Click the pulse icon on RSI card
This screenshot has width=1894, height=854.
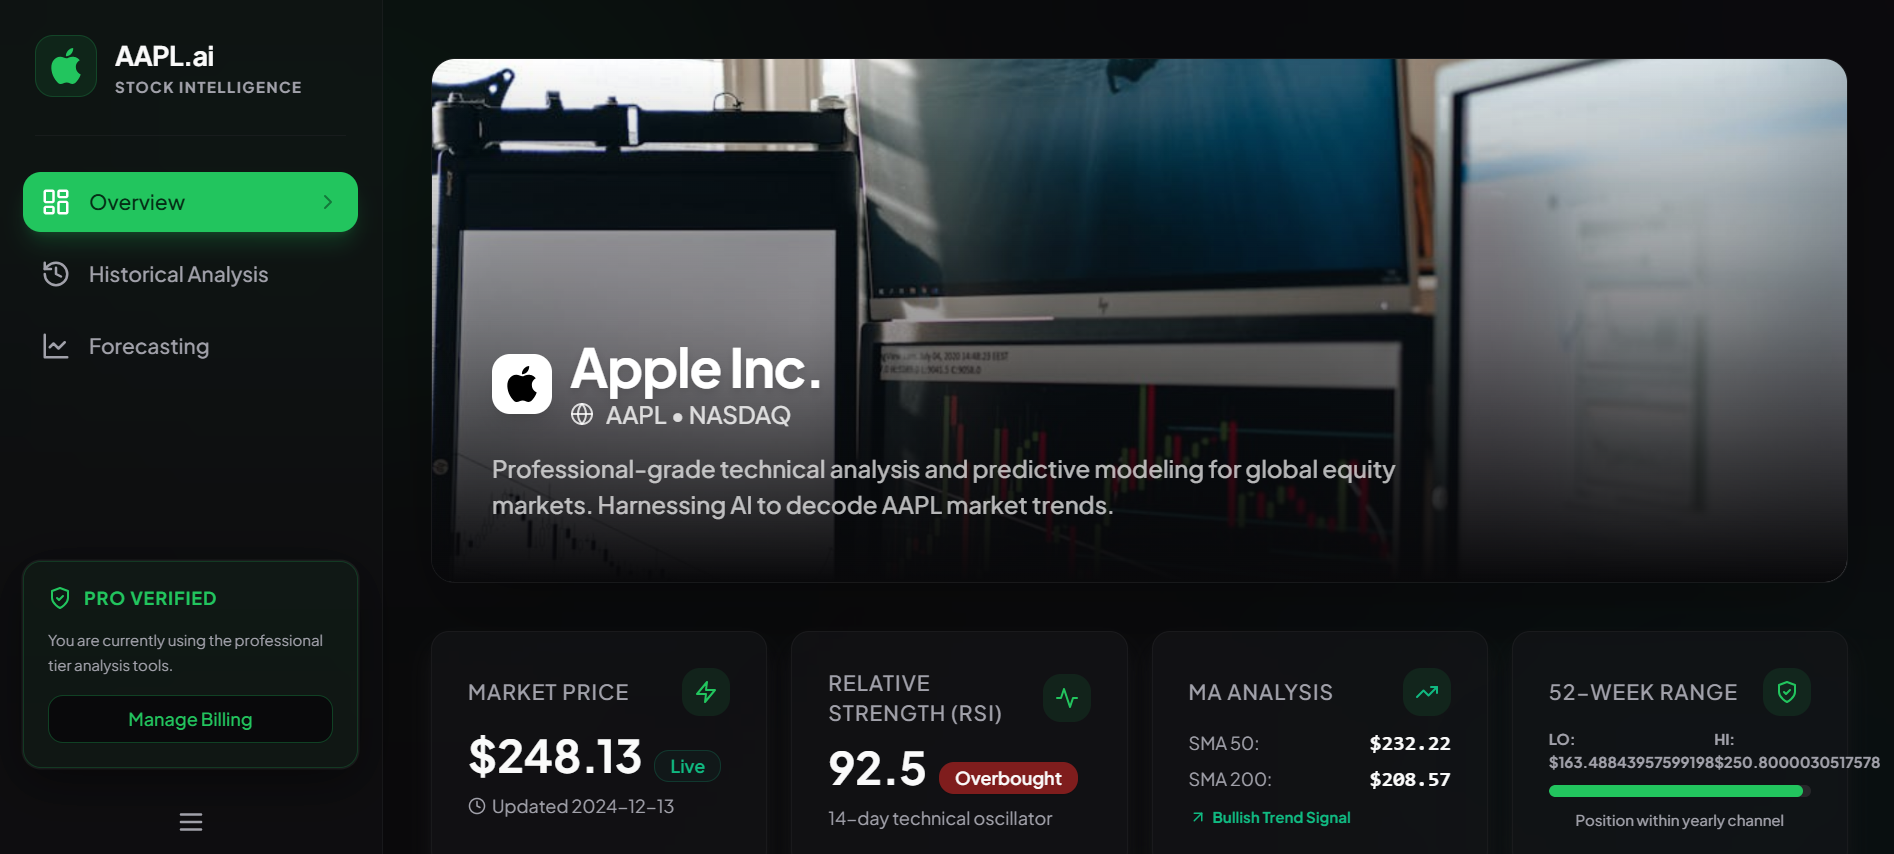click(x=1067, y=698)
